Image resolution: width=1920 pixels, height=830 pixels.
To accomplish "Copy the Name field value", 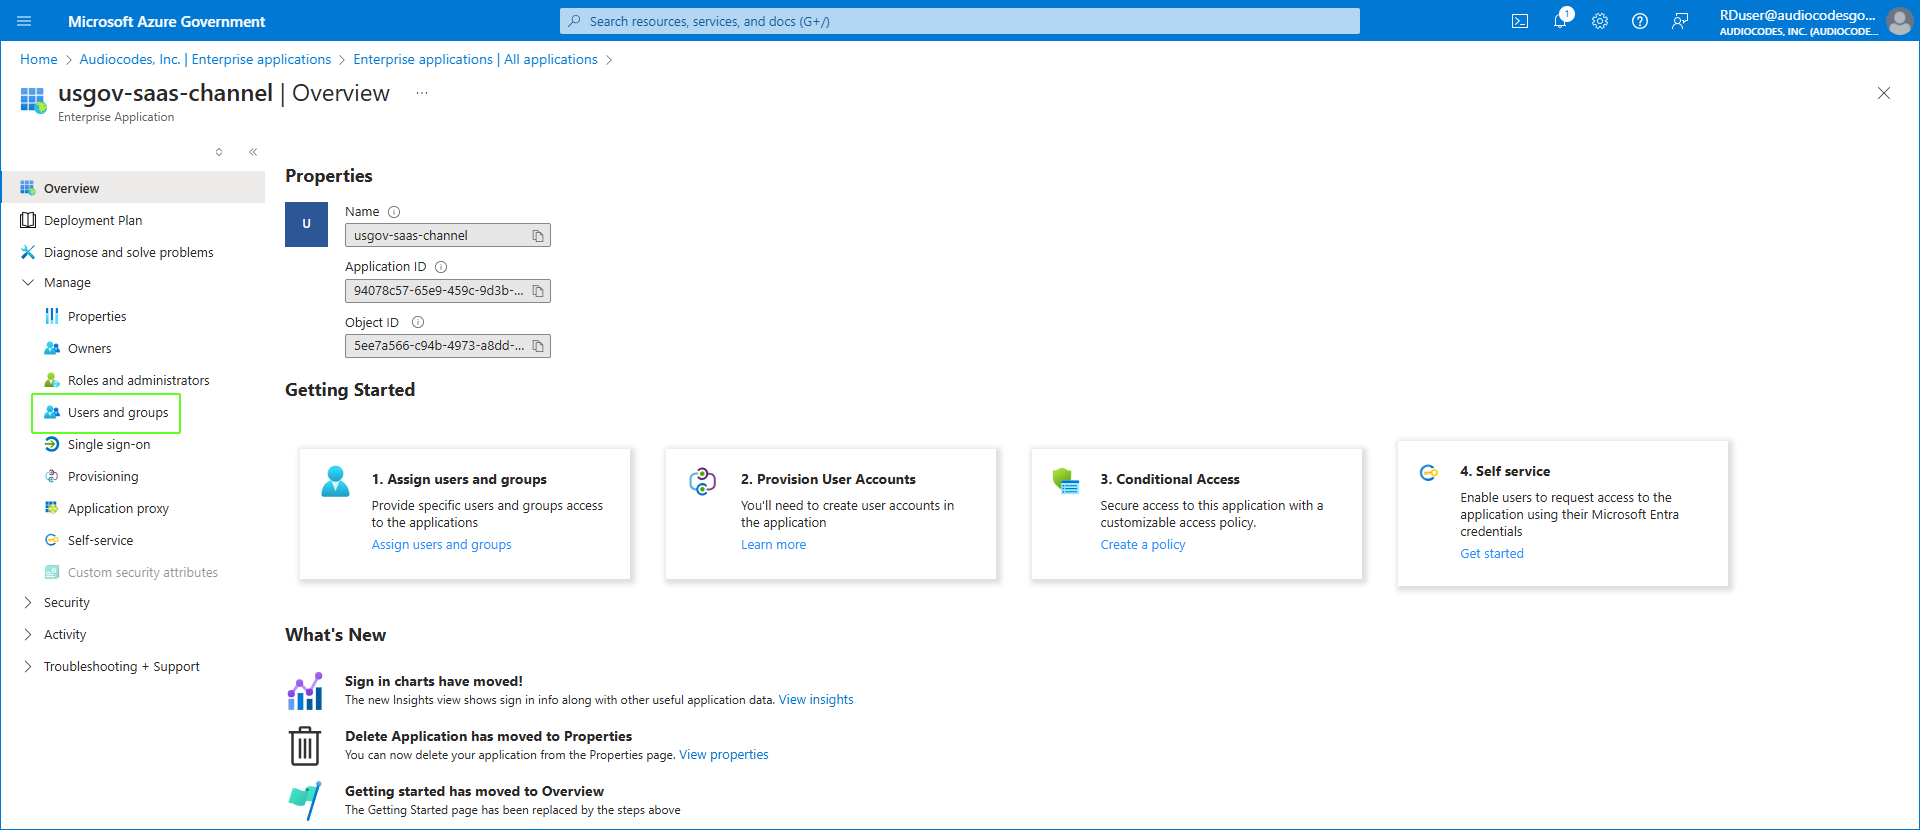I will pos(538,236).
